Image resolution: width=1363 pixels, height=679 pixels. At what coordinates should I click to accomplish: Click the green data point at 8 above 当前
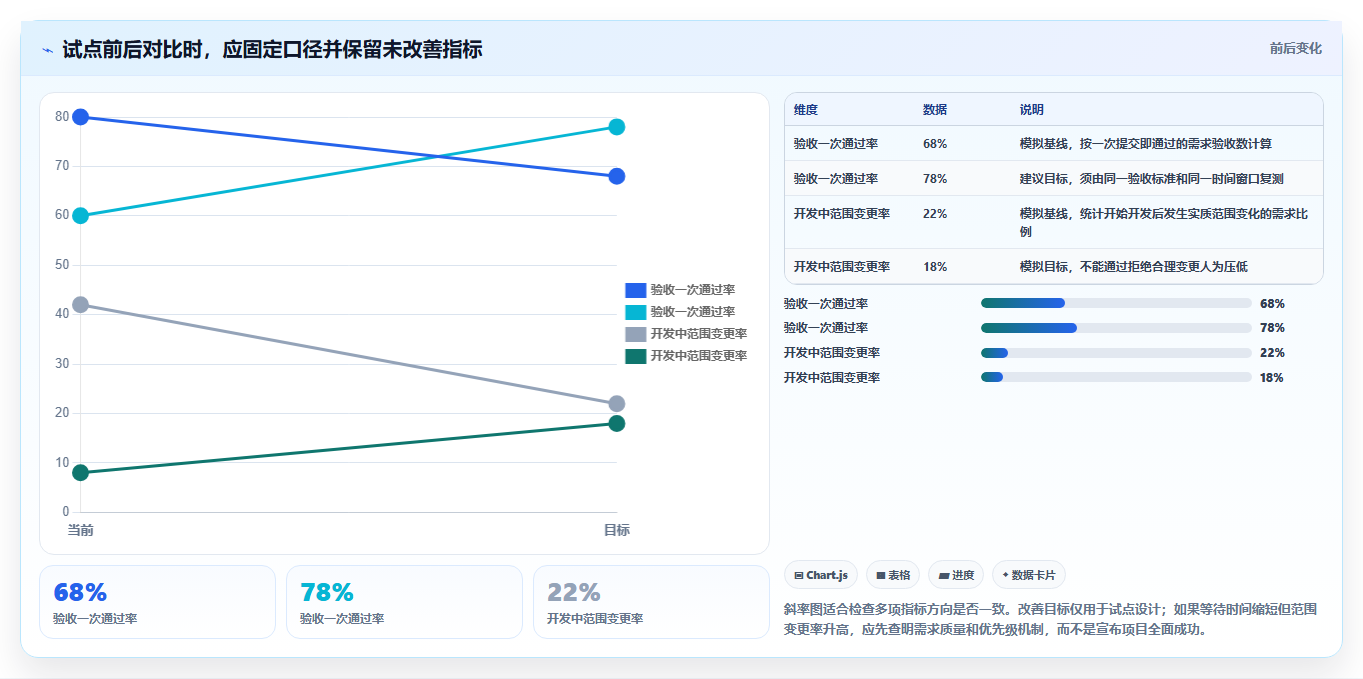click(81, 472)
